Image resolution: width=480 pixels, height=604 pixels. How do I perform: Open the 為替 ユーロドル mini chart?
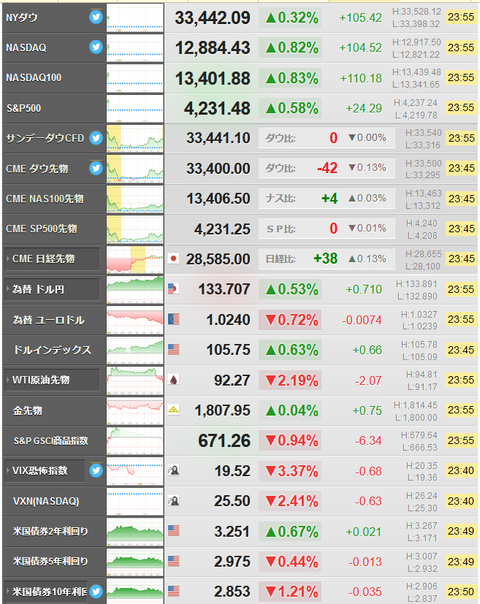pyautogui.click(x=135, y=320)
